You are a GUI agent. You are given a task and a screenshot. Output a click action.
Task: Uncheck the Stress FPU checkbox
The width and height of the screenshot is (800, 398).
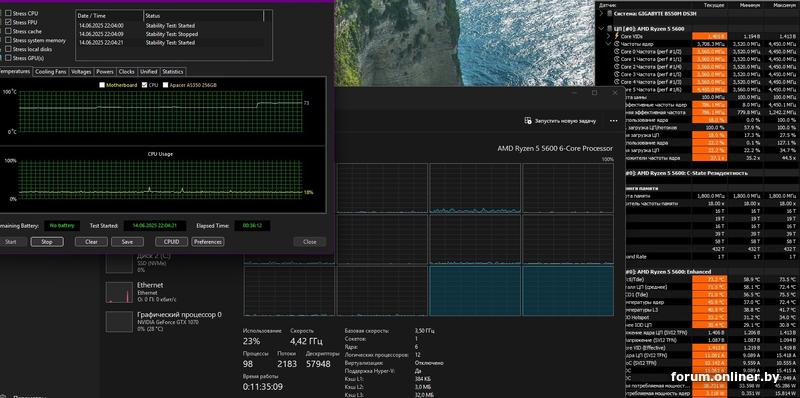pyautogui.click(x=8, y=22)
